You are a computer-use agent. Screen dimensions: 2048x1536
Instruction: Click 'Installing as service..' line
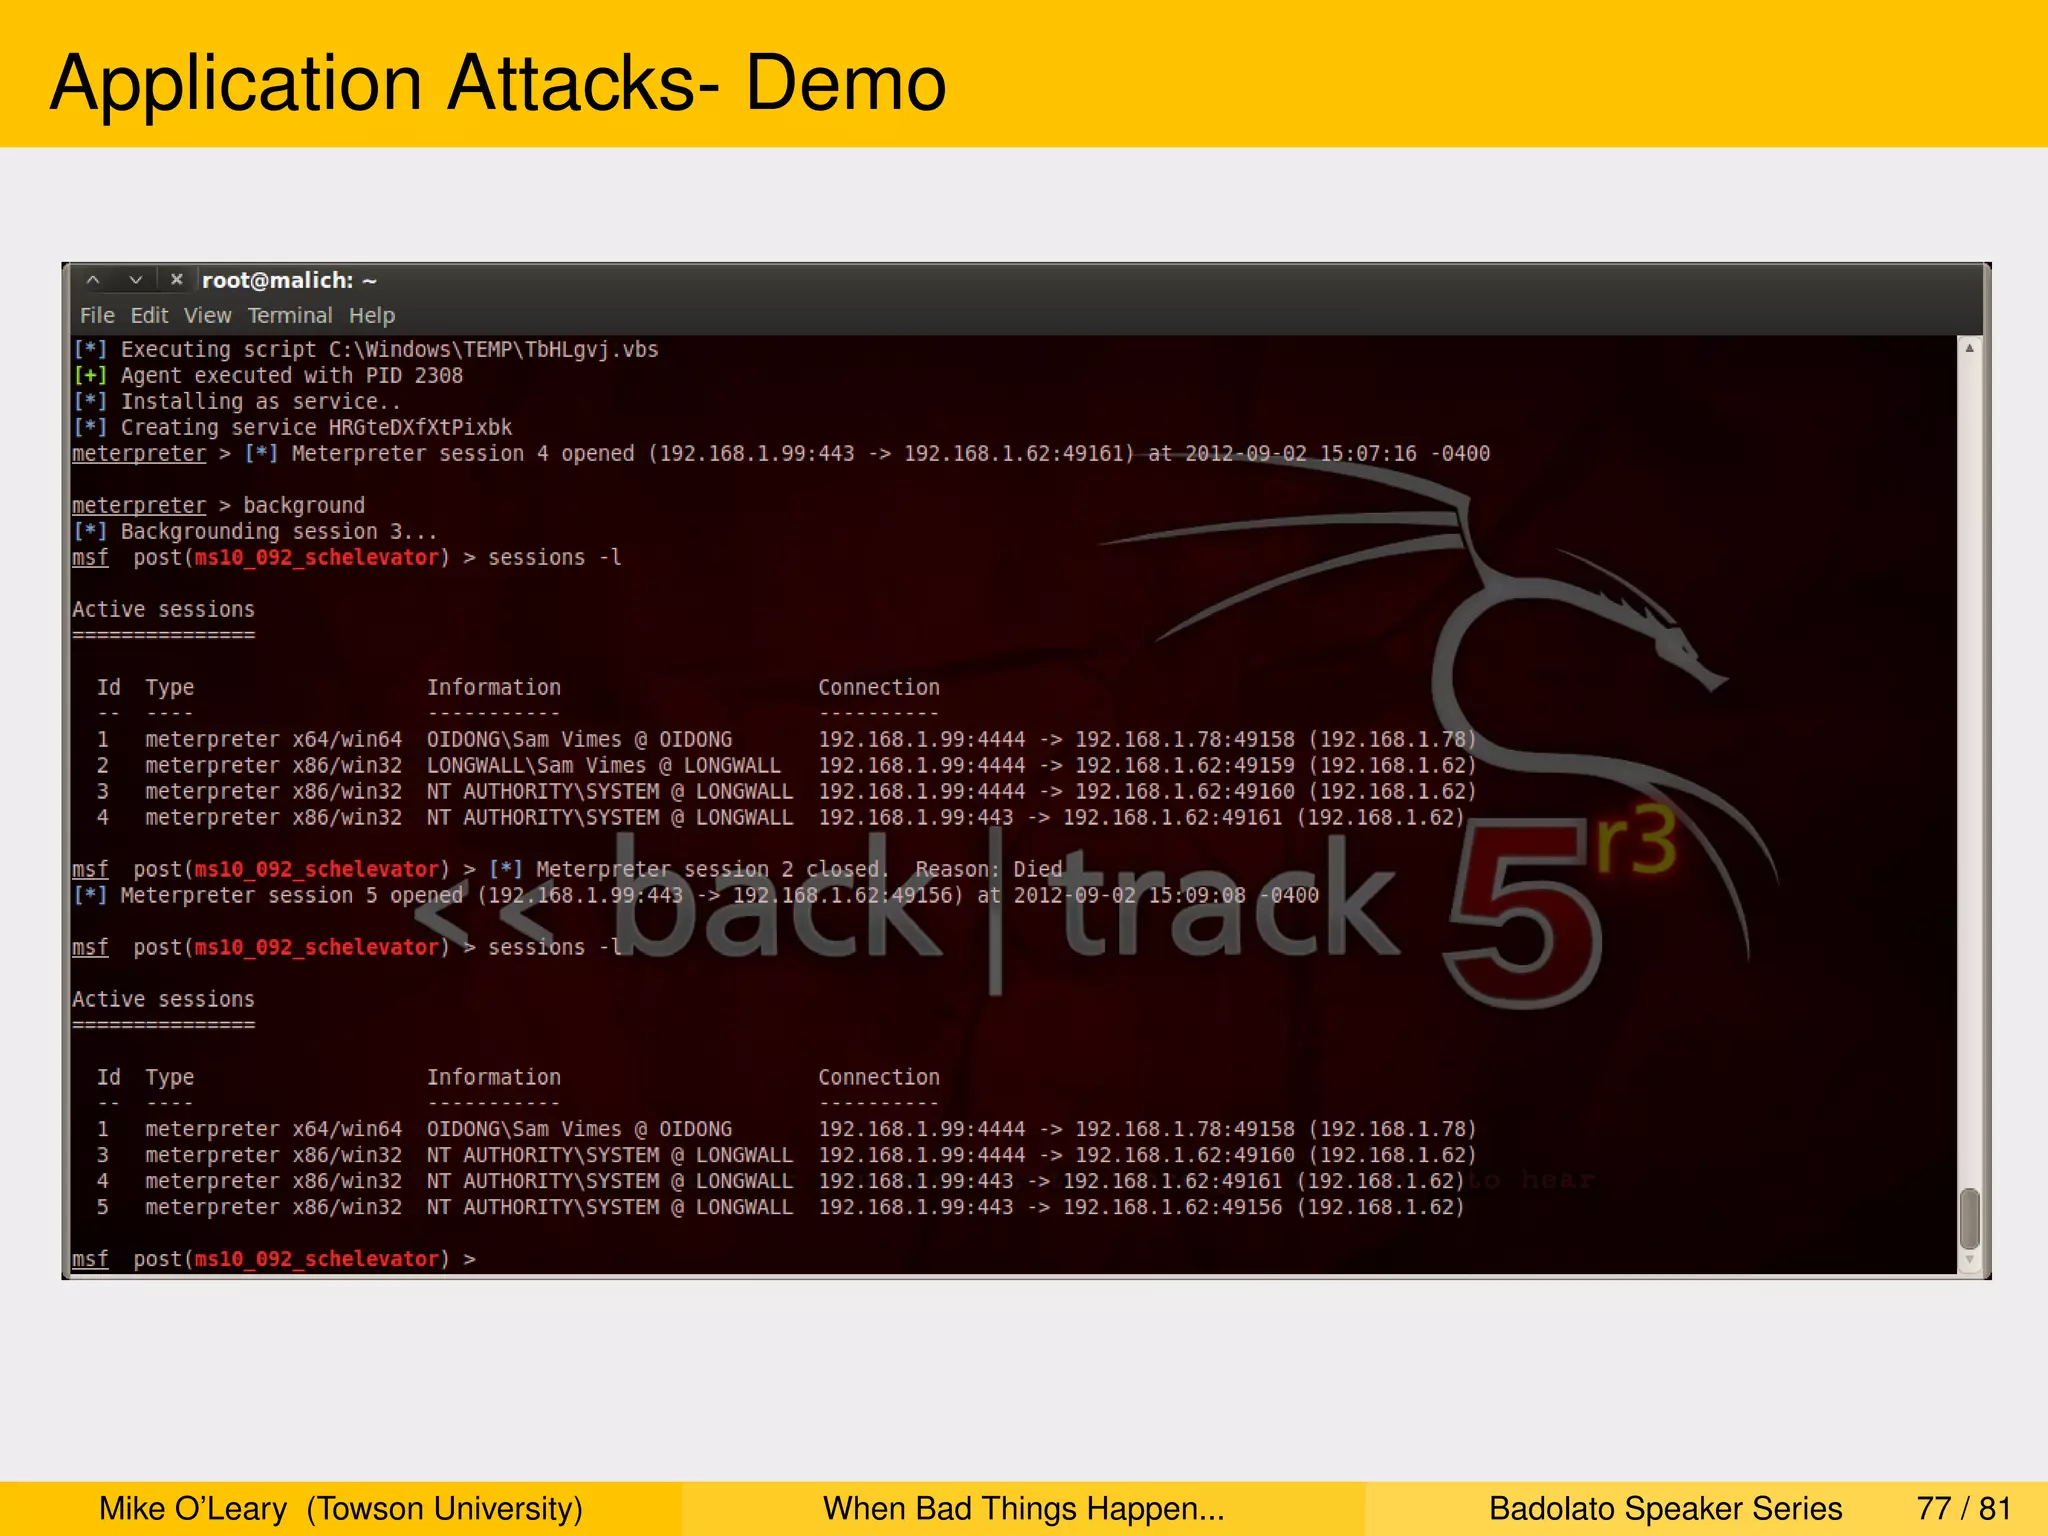click(236, 402)
